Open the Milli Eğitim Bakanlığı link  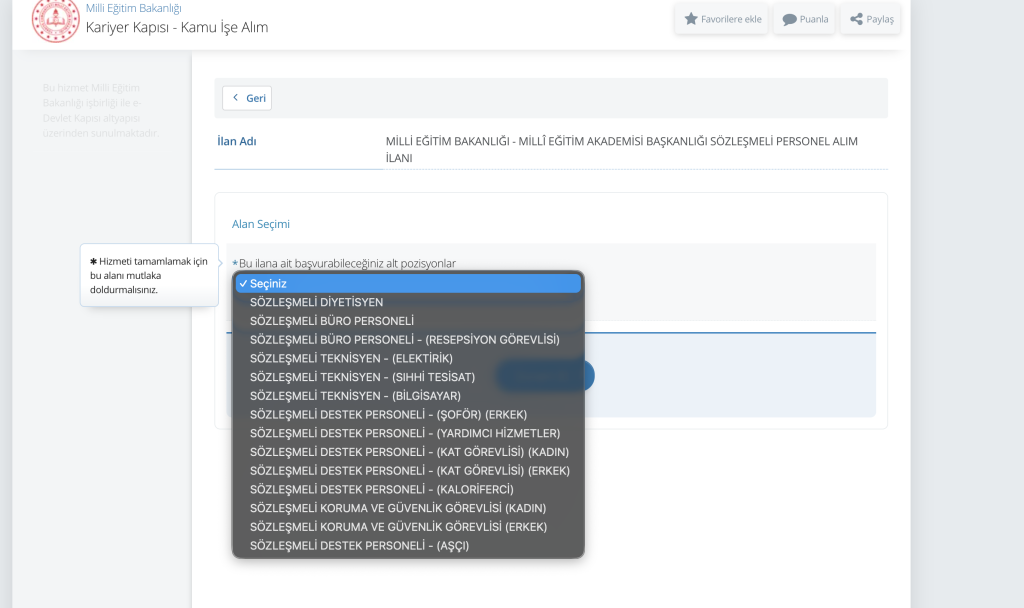click(133, 8)
